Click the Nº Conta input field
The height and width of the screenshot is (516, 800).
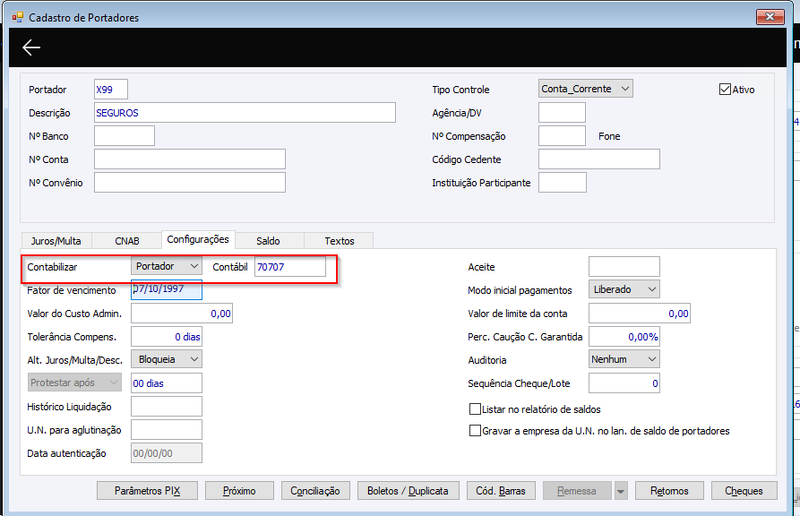click(x=190, y=159)
